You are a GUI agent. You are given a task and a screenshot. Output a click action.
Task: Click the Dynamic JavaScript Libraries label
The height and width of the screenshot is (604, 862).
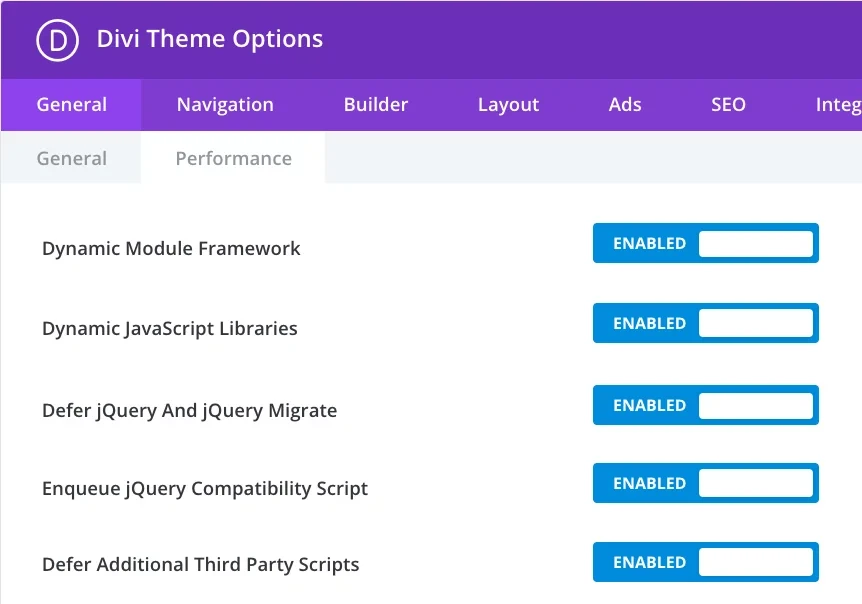coord(169,329)
